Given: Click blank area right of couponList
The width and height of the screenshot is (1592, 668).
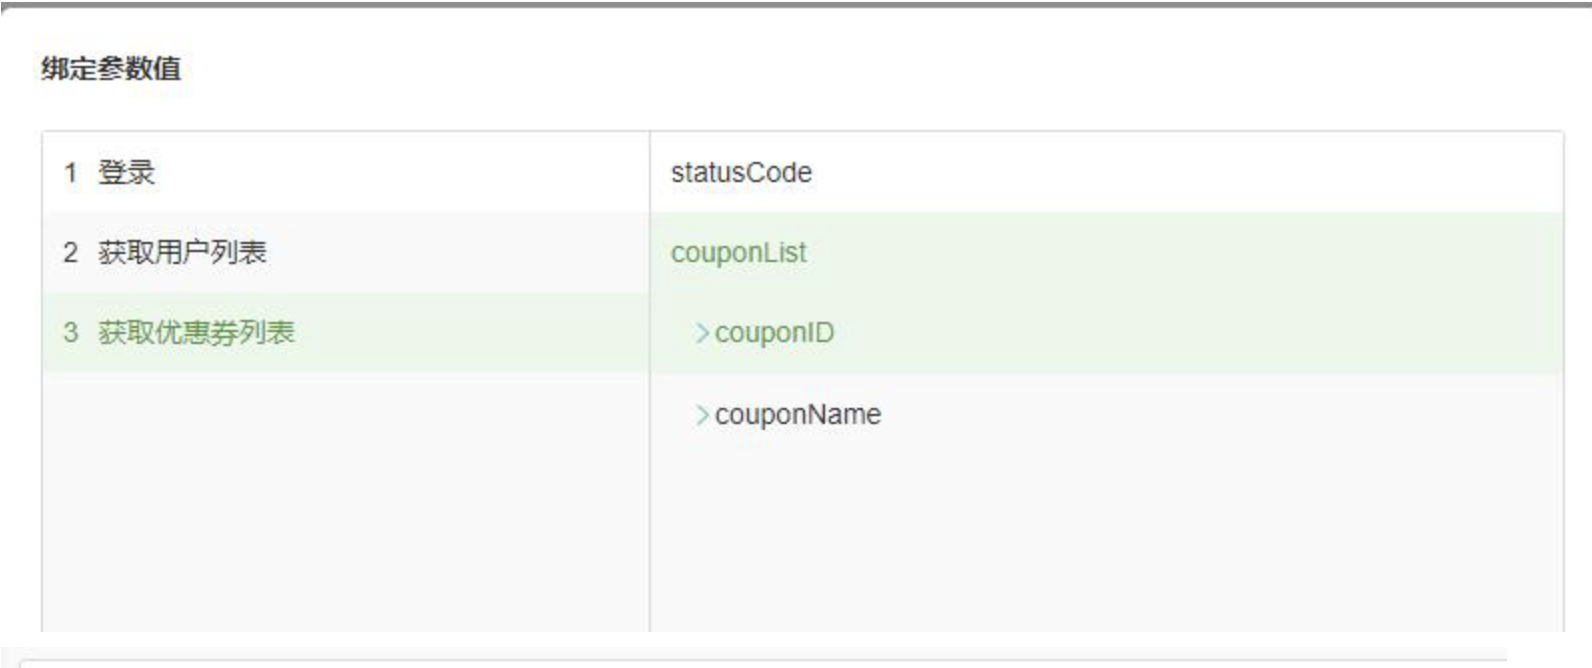Looking at the screenshot, I should [1200, 253].
